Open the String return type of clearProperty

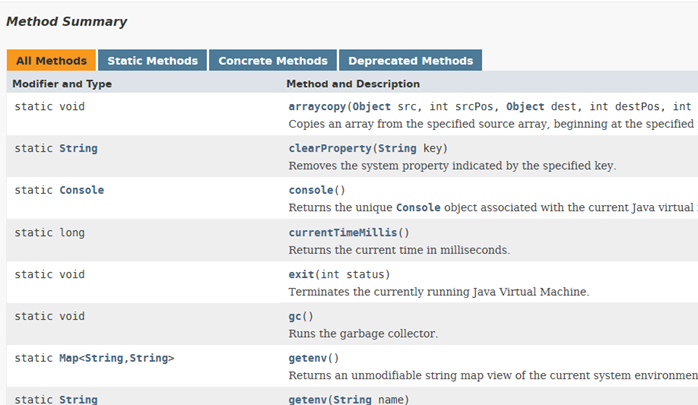78,148
